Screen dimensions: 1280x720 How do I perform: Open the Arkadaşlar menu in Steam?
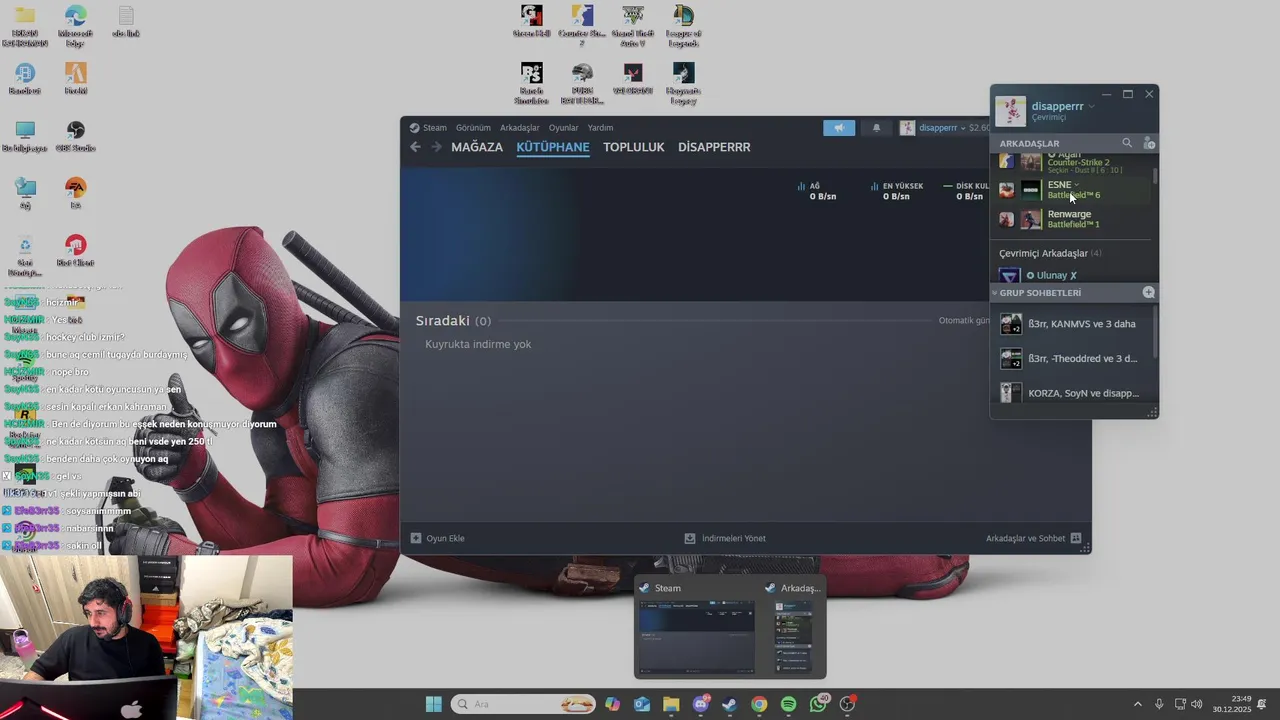pyautogui.click(x=520, y=128)
